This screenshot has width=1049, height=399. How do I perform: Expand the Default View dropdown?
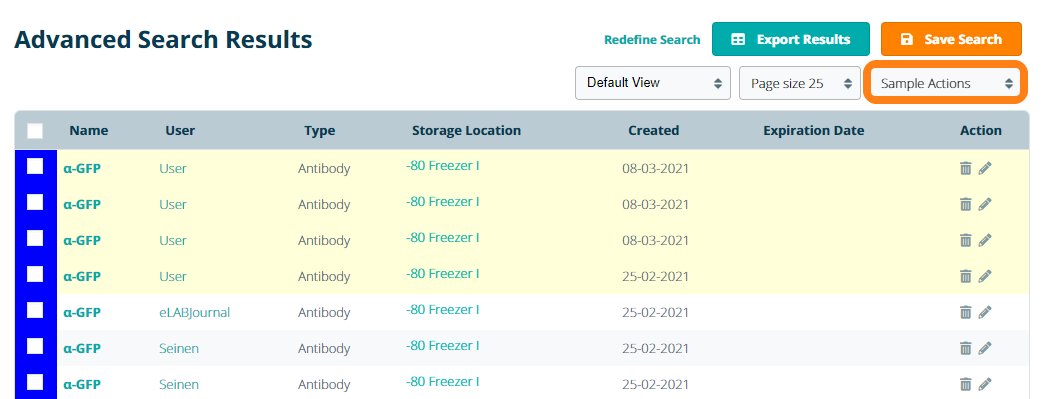pyautogui.click(x=652, y=83)
